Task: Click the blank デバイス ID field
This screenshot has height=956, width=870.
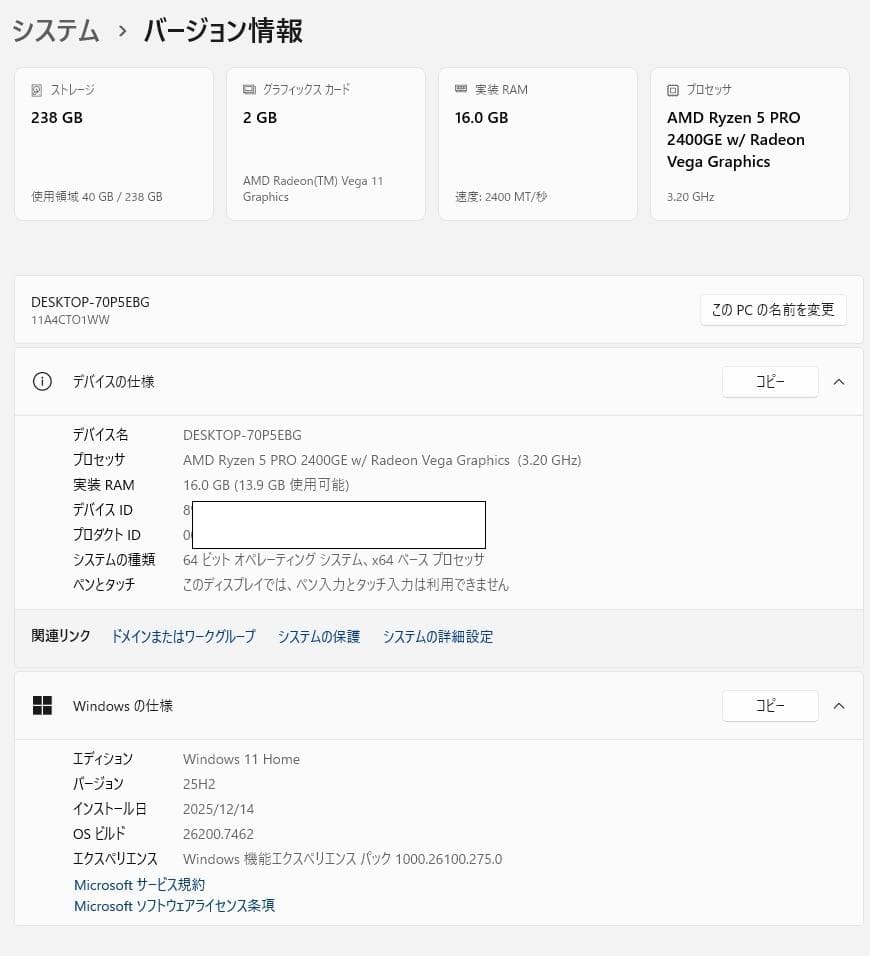Action: pyautogui.click(x=338, y=524)
